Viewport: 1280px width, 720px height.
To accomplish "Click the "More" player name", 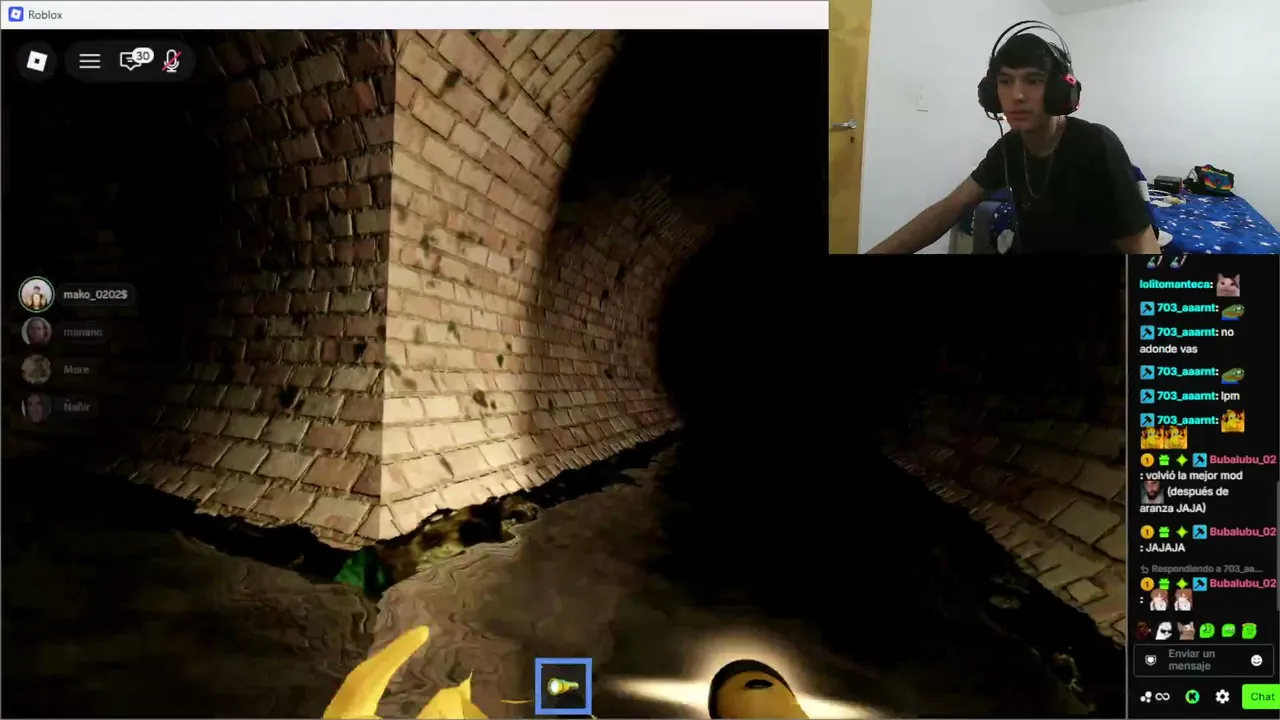I will [76, 369].
